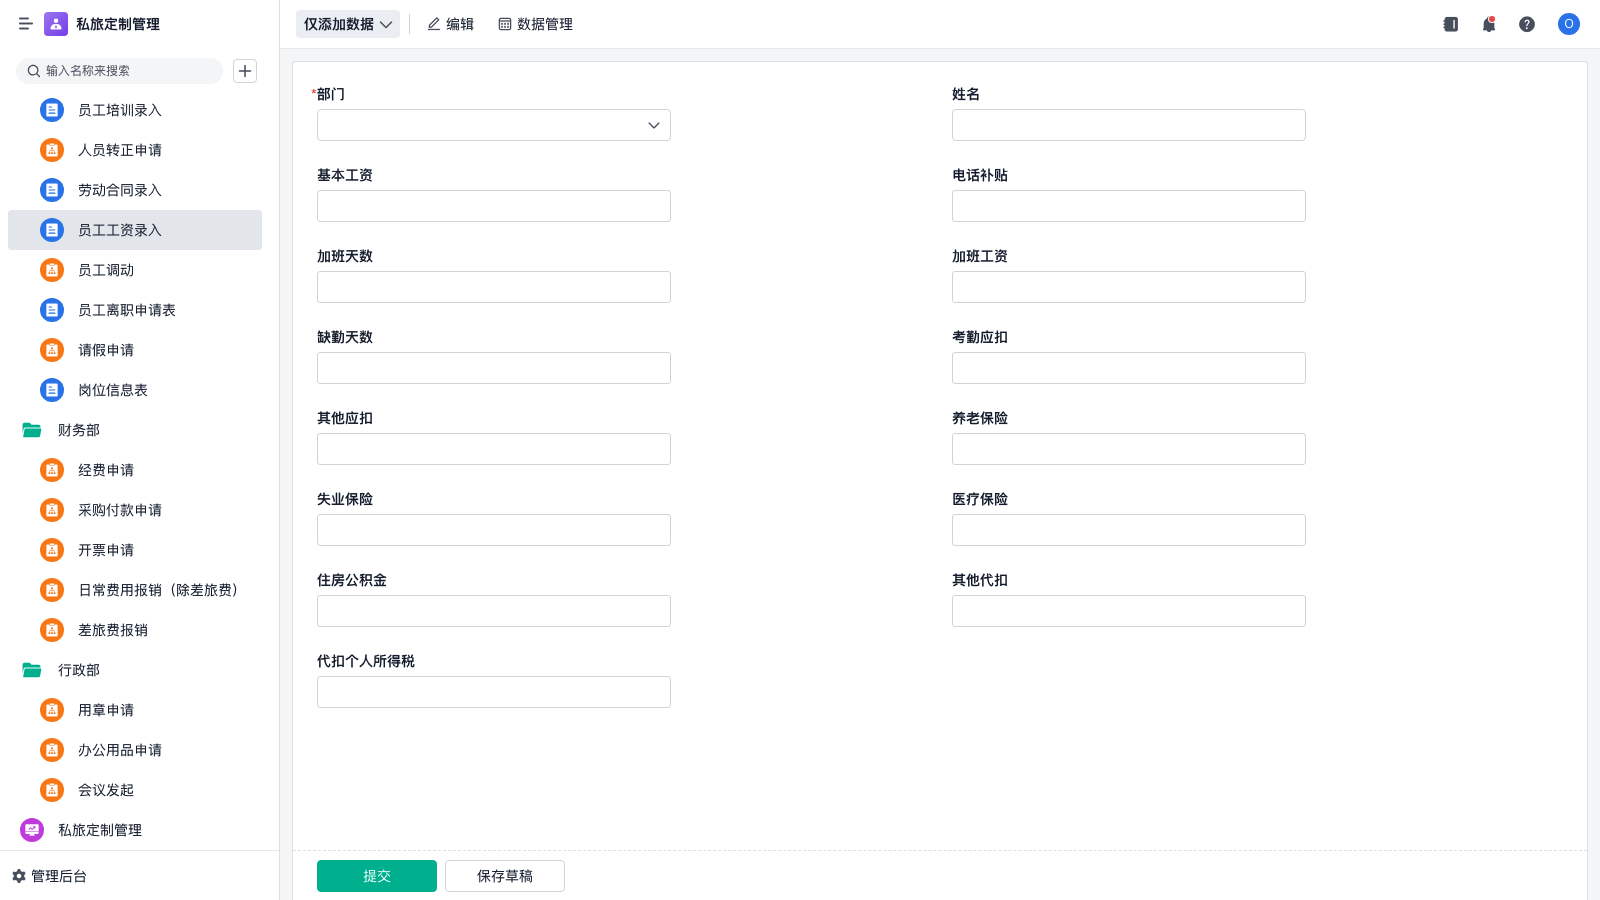Click the 私旅定制管理 app logo icon
Image resolution: width=1600 pixels, height=900 pixels.
56,24
